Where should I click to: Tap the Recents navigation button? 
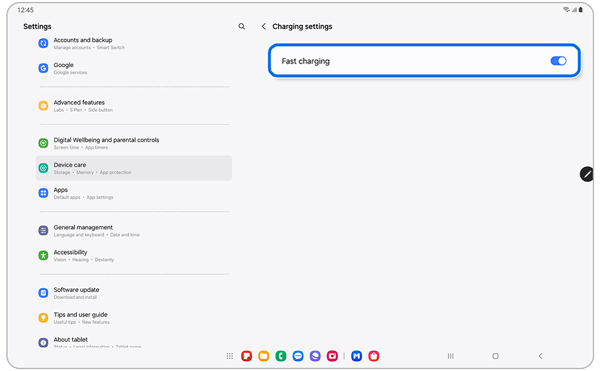pyautogui.click(x=451, y=356)
